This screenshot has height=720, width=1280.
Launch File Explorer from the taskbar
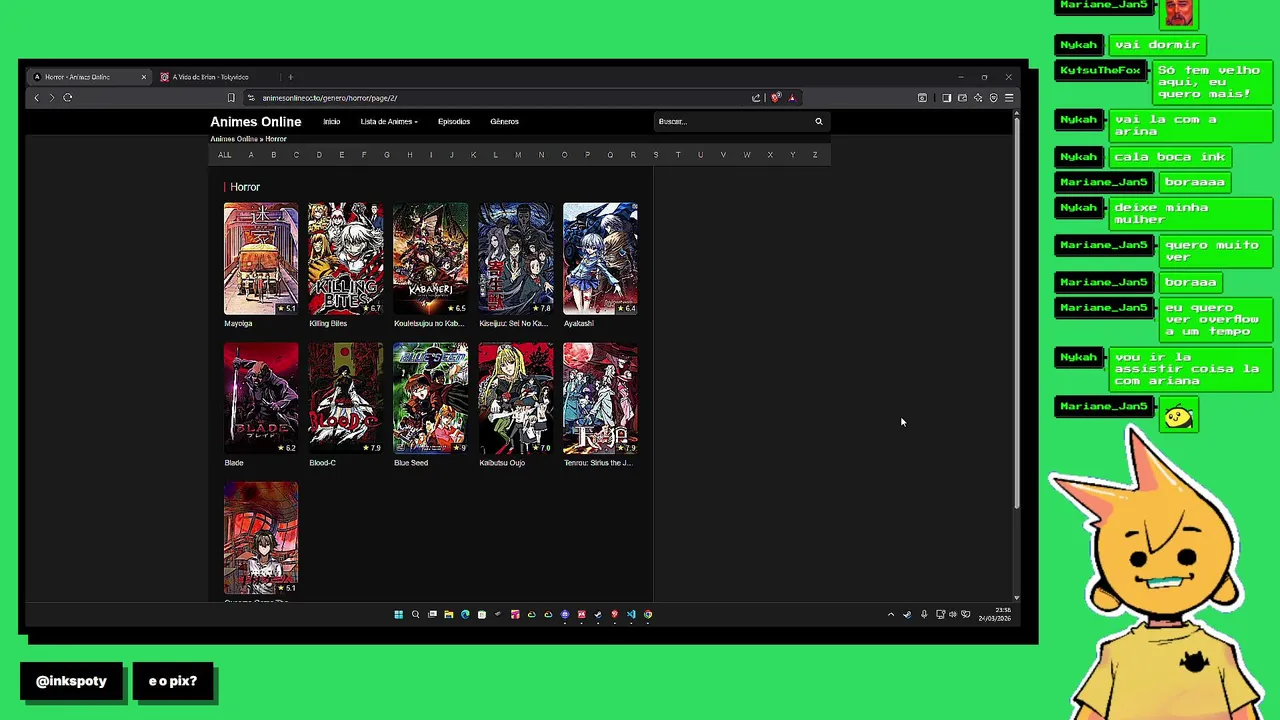click(448, 614)
